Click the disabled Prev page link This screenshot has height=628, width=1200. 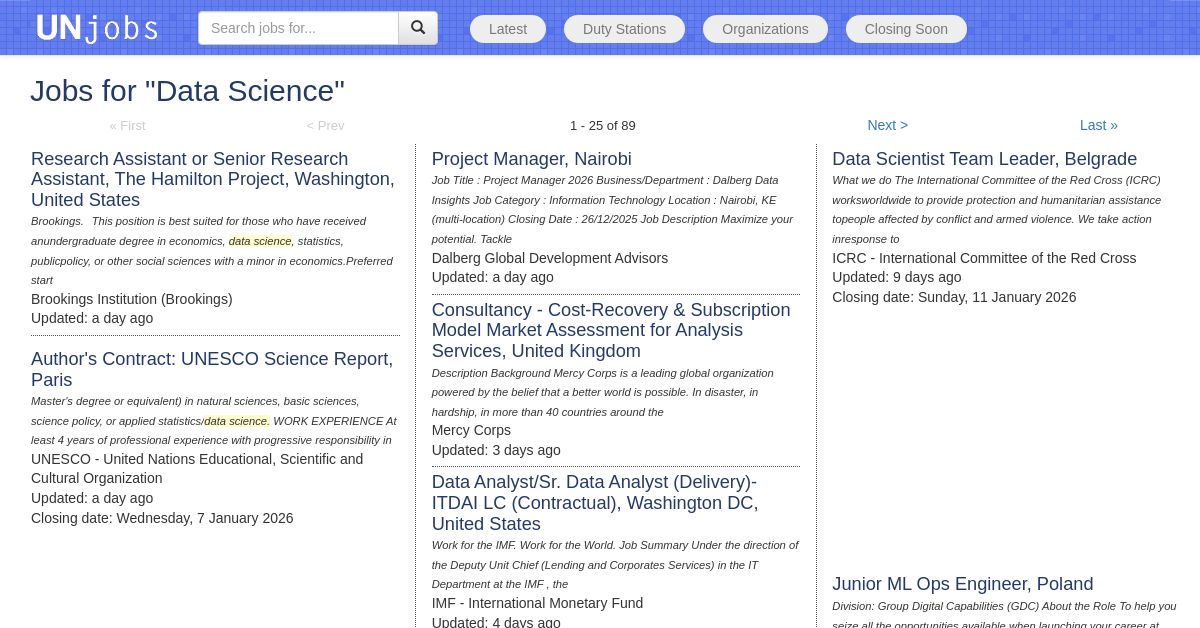325,126
